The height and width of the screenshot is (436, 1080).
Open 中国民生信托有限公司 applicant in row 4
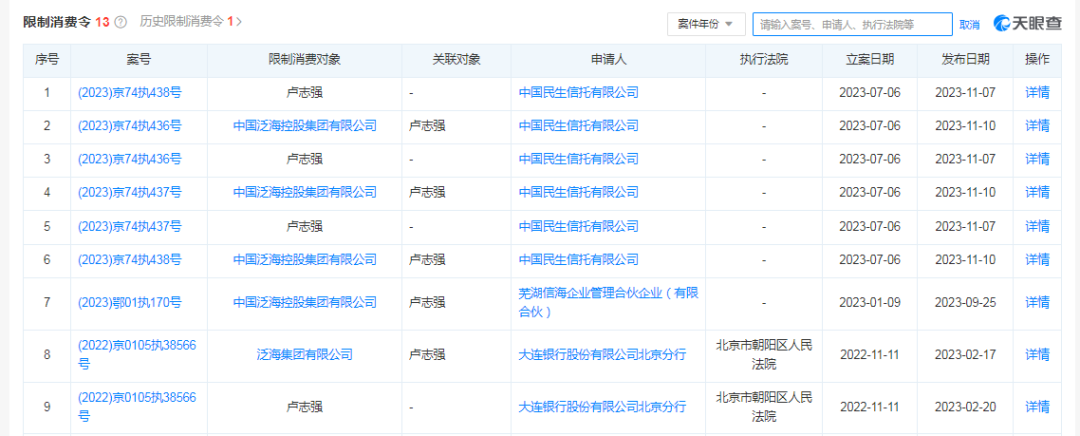pyautogui.click(x=579, y=192)
